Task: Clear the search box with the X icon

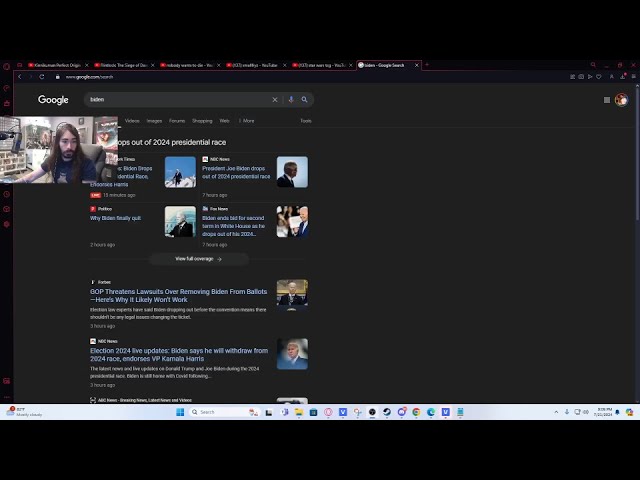Action: click(x=275, y=100)
